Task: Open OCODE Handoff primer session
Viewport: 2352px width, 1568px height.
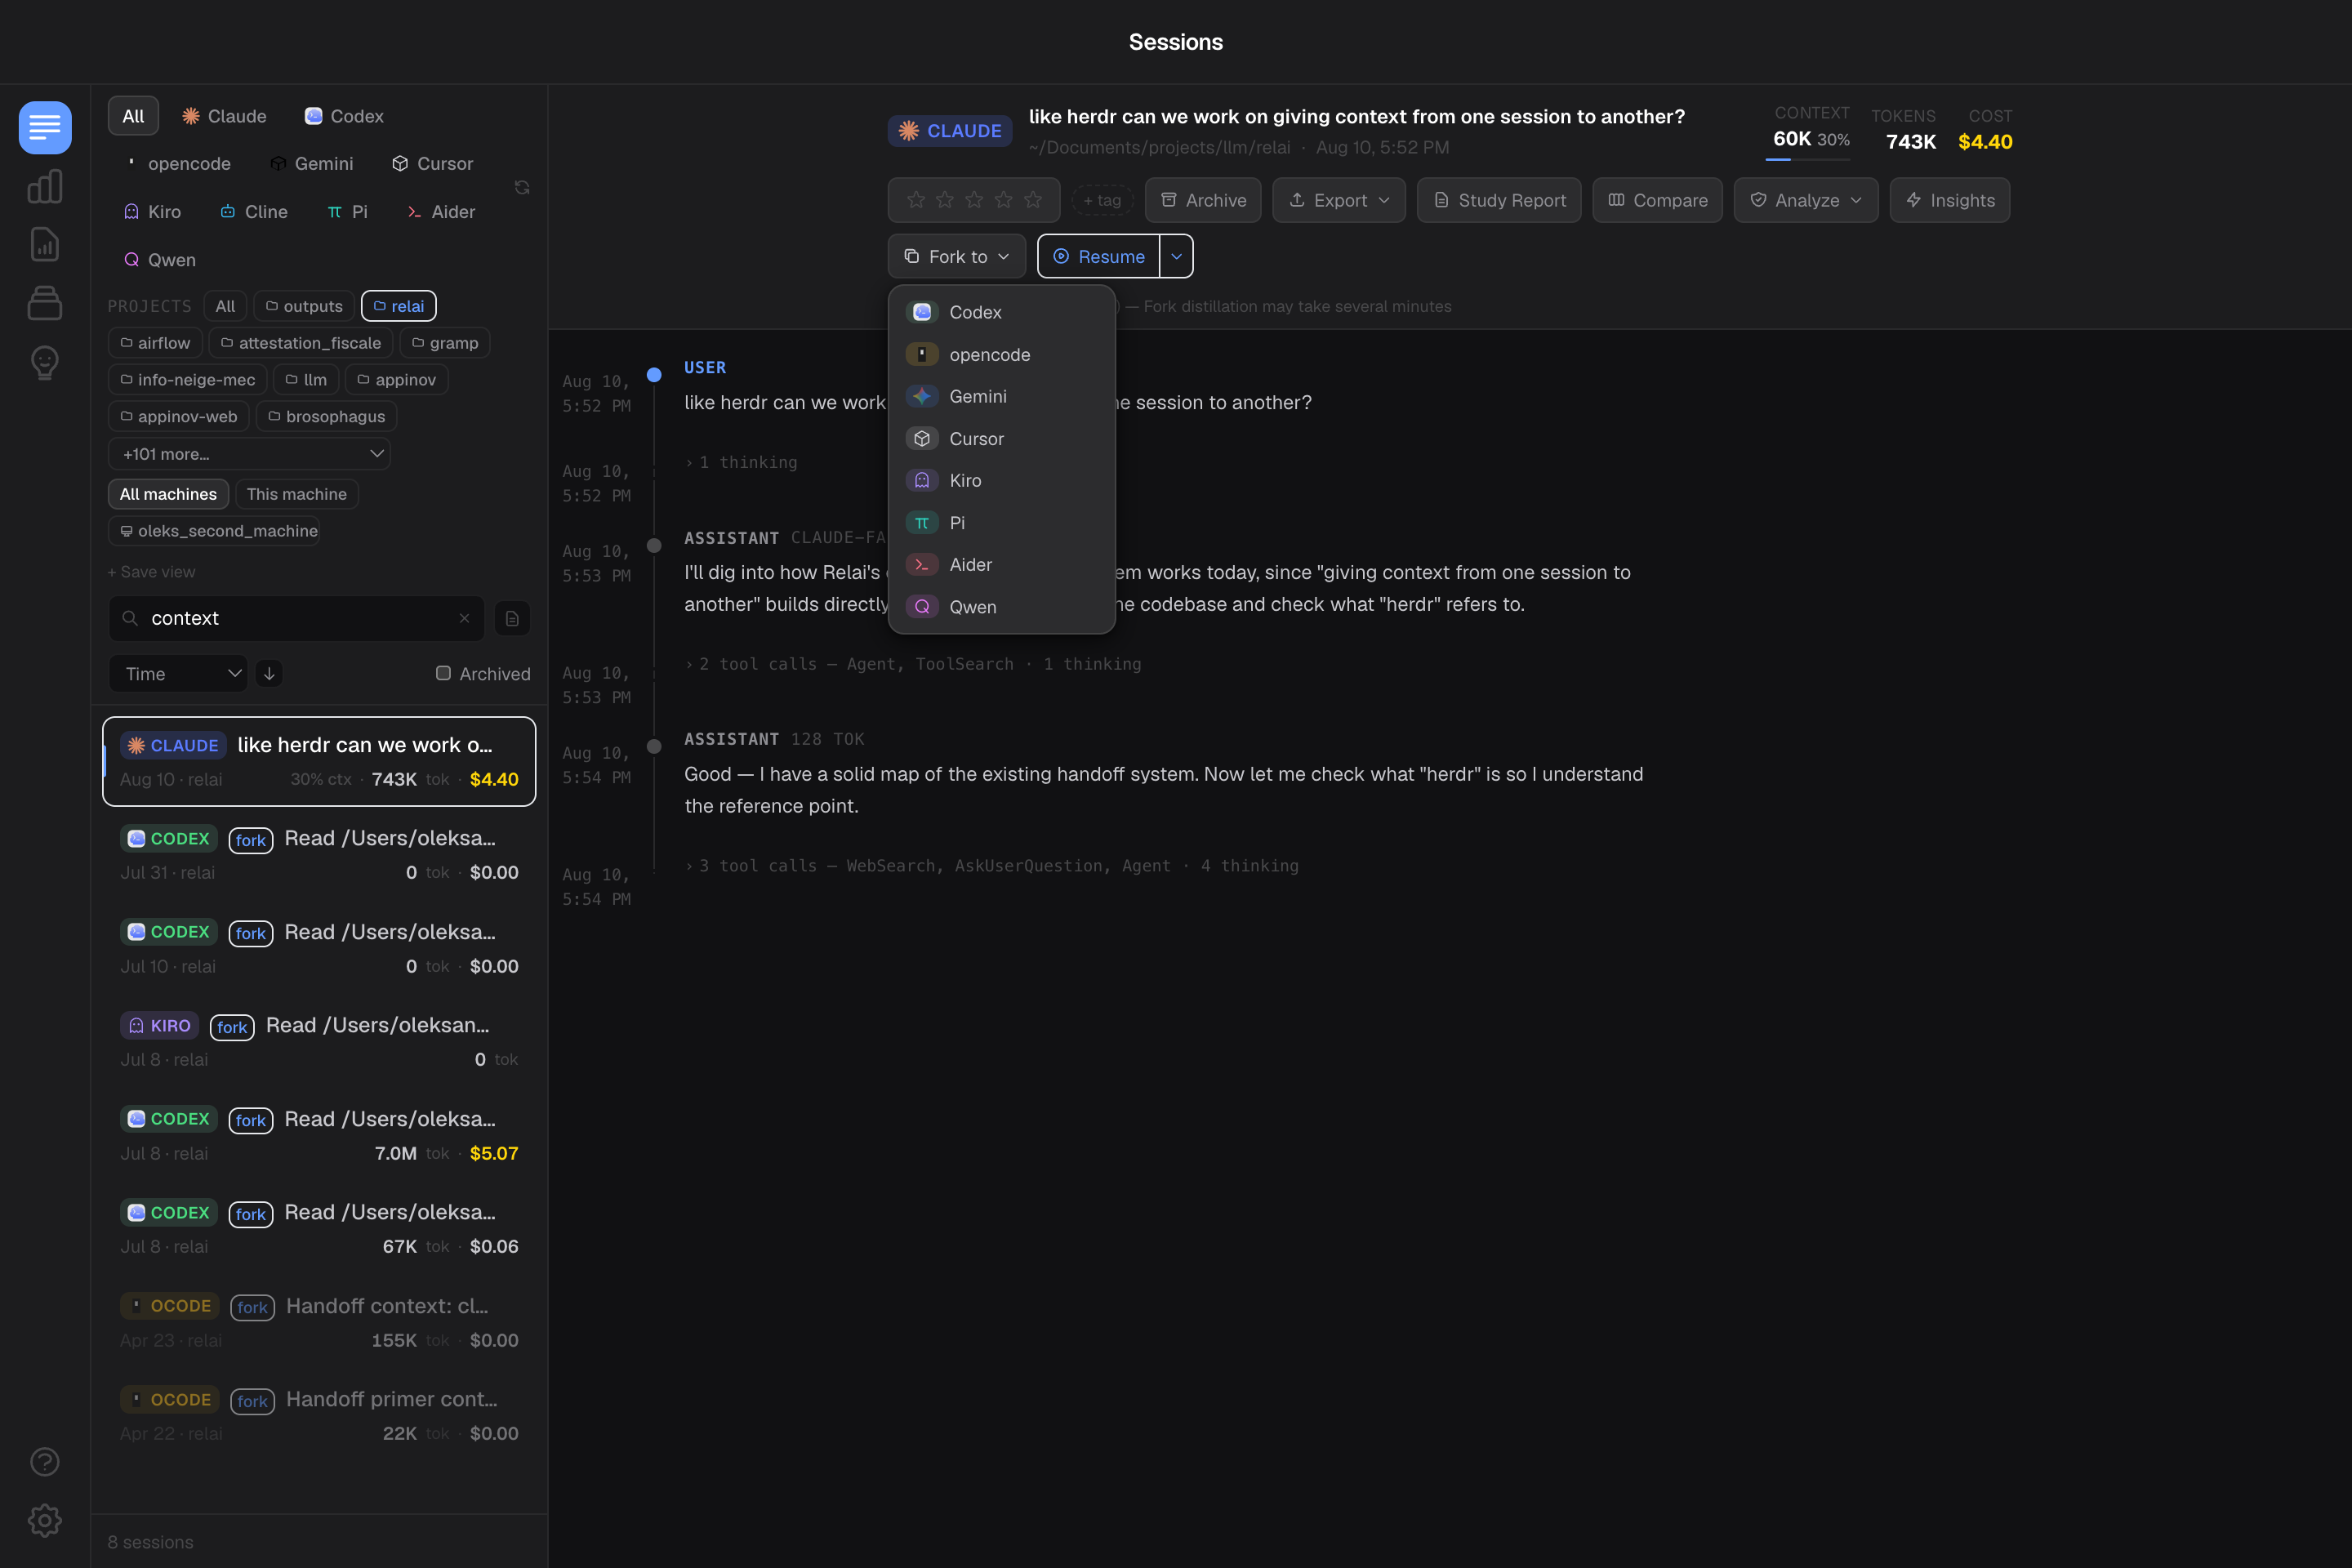Action: coord(319,1416)
